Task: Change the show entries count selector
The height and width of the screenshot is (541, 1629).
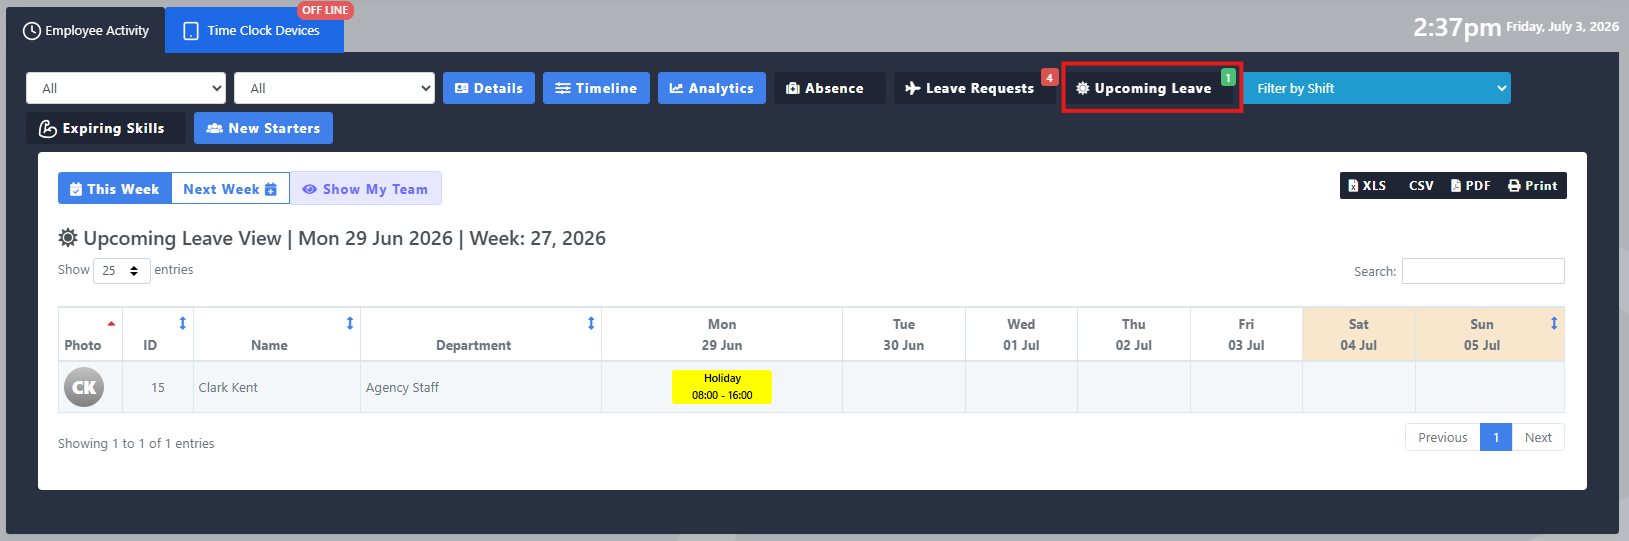Action: [122, 270]
